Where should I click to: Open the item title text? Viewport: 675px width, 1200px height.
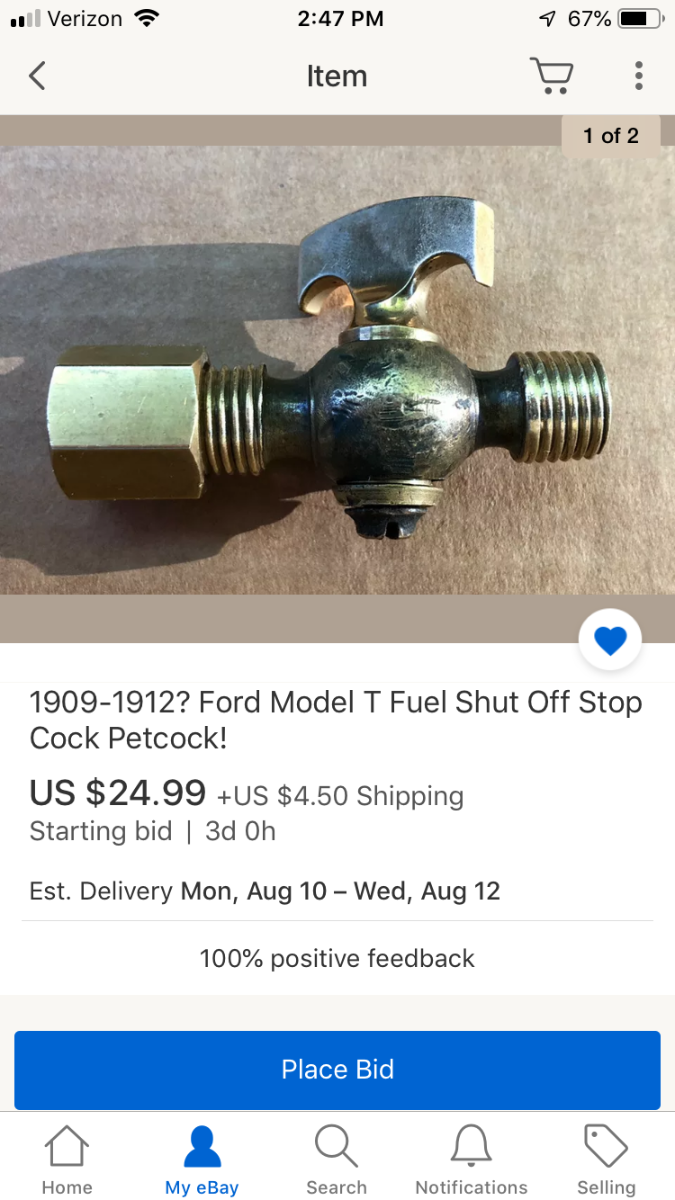pyautogui.click(x=336, y=720)
